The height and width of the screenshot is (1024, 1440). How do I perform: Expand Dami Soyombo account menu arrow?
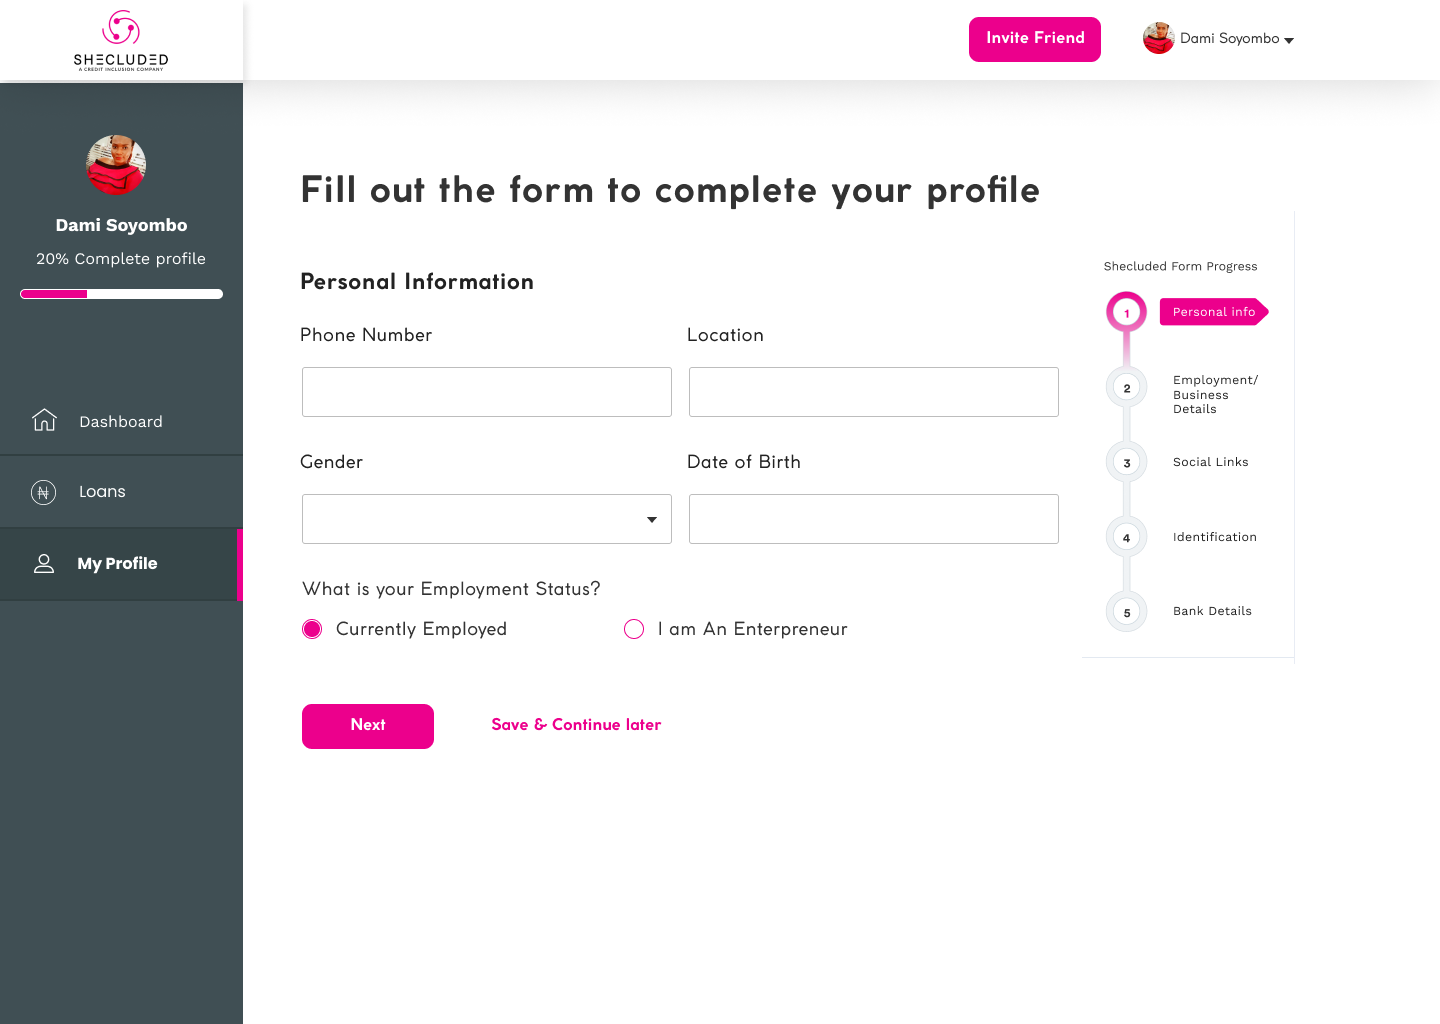[x=1289, y=40]
